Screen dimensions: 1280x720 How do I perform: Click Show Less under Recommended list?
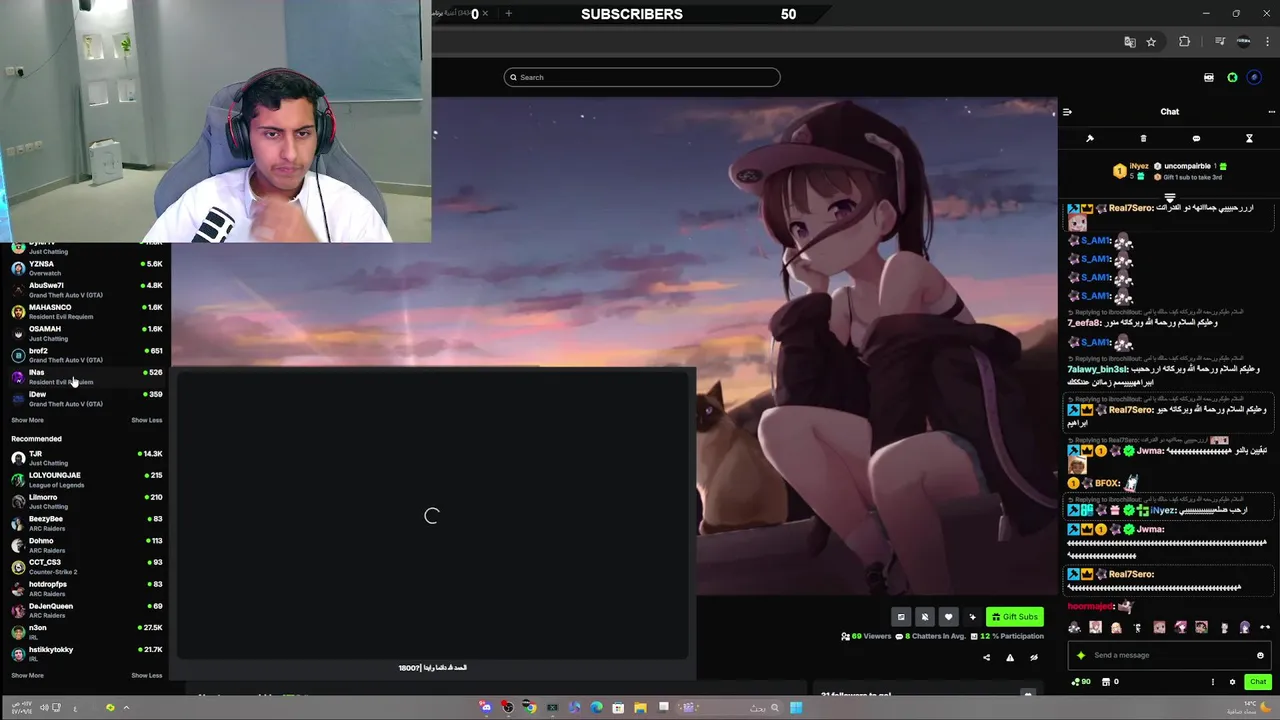click(147, 675)
